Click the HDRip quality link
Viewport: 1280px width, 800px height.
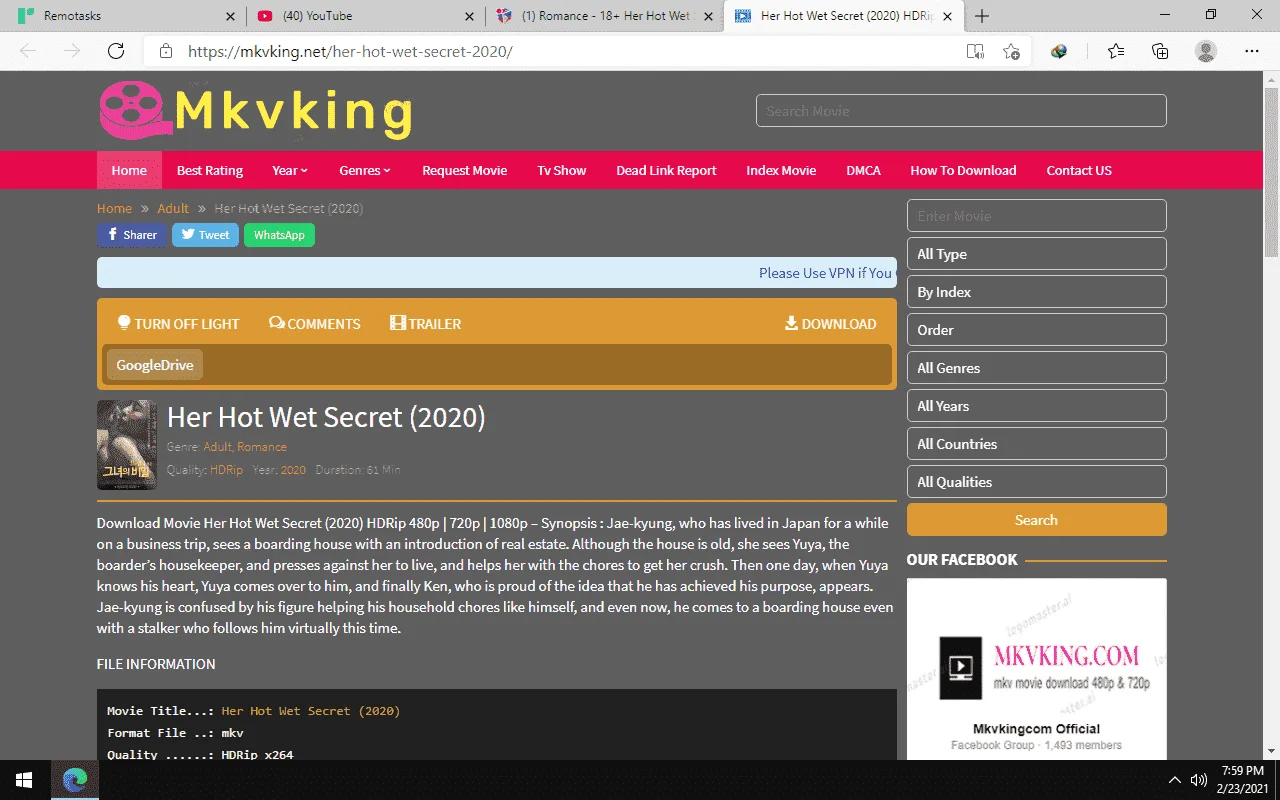click(x=226, y=470)
